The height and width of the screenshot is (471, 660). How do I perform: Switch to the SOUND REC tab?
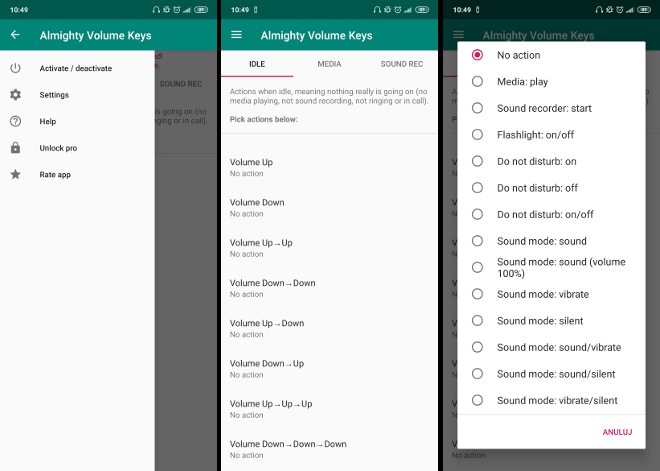(400, 64)
